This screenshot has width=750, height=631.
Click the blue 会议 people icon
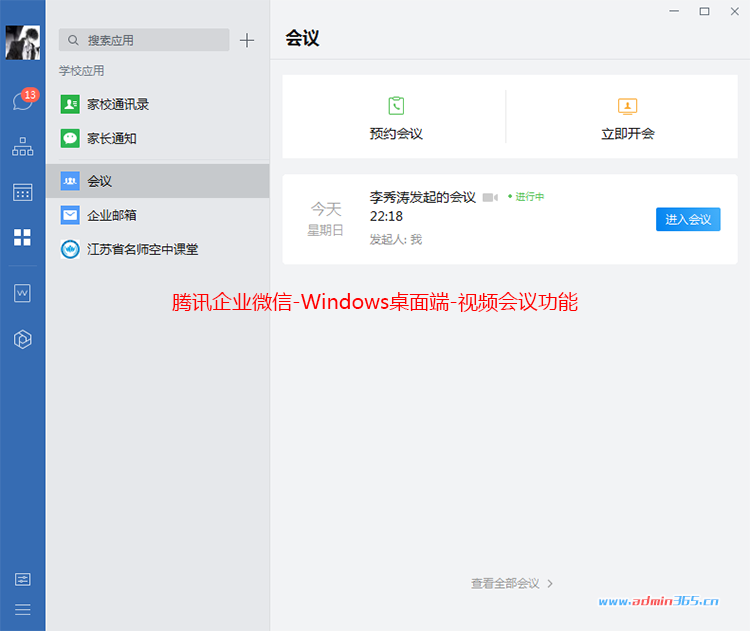(70, 181)
